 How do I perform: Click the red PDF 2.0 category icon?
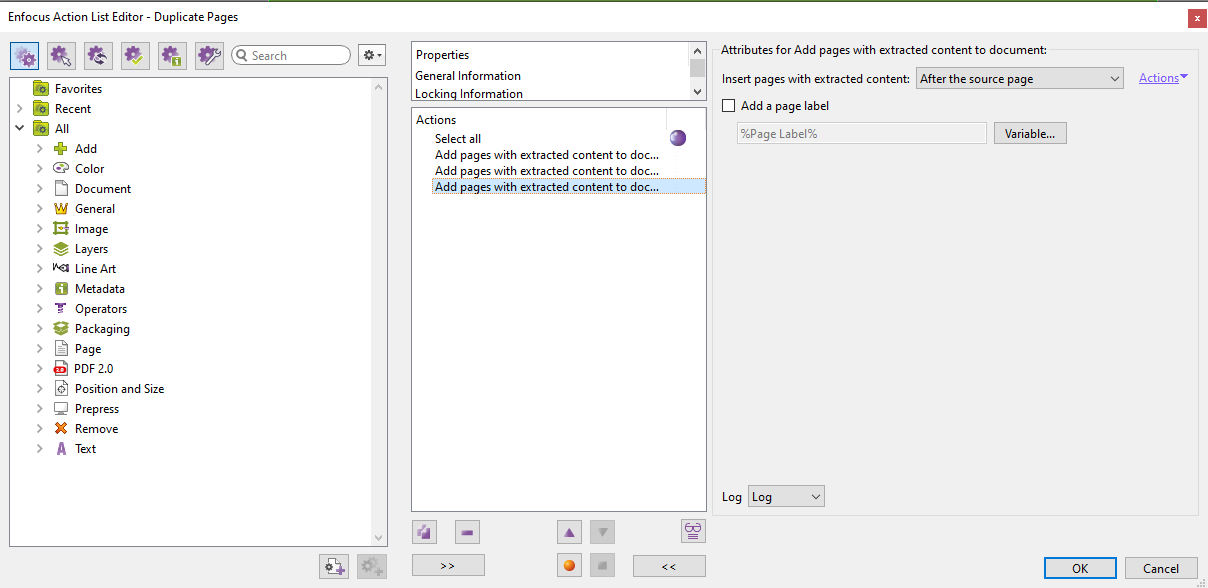[61, 368]
